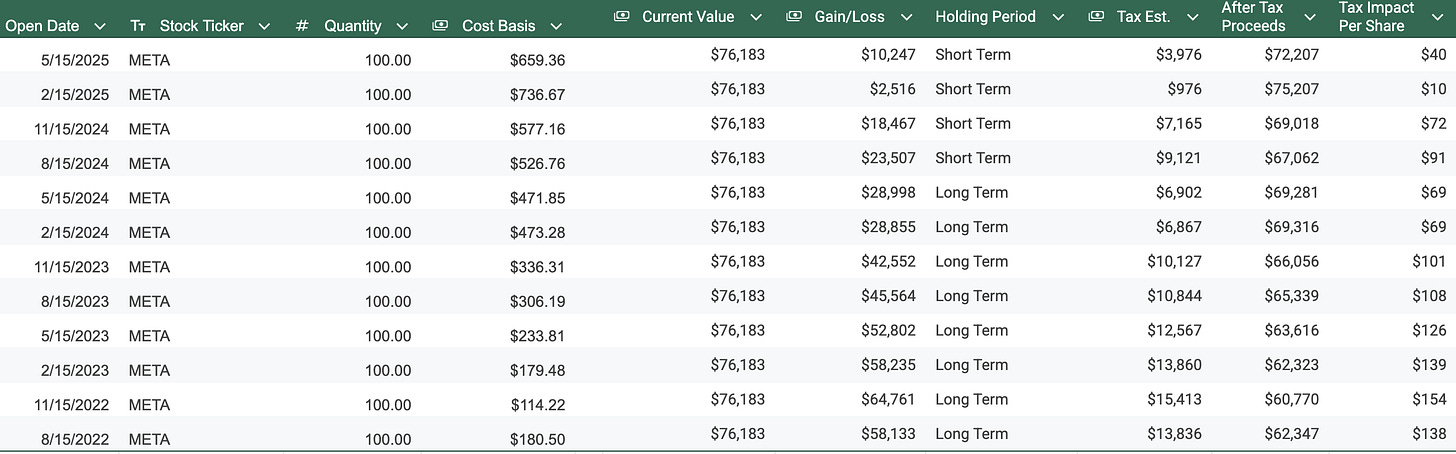Image resolution: width=1456 pixels, height=454 pixels.
Task: Select the after tax proceeds cell $72,207
Action: tap(1291, 54)
